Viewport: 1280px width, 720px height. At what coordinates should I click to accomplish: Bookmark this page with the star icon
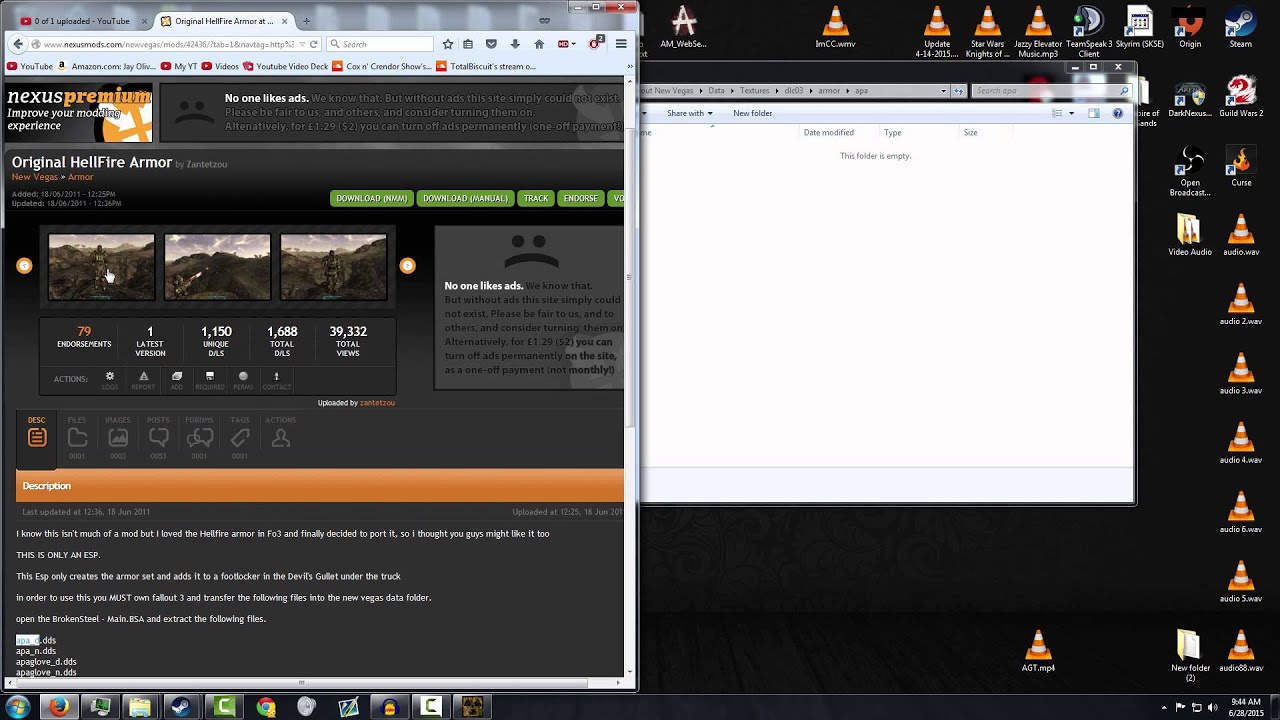(x=447, y=44)
